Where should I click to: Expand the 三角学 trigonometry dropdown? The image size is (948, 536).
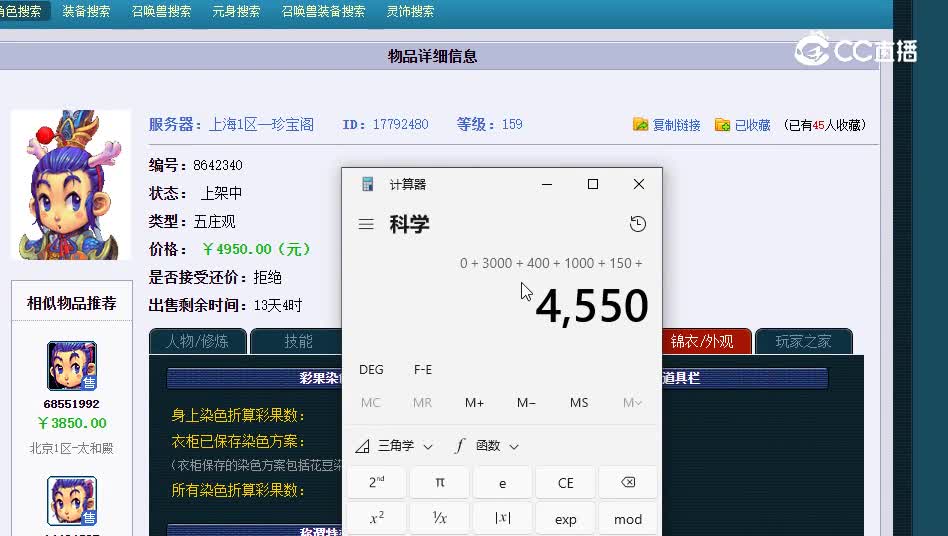pyautogui.click(x=394, y=446)
